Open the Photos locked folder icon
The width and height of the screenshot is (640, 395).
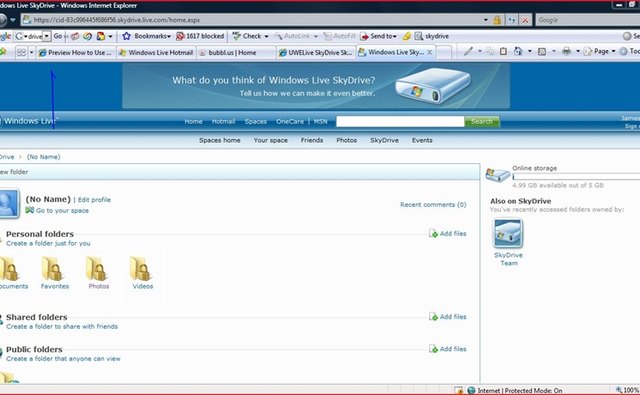click(x=97, y=269)
